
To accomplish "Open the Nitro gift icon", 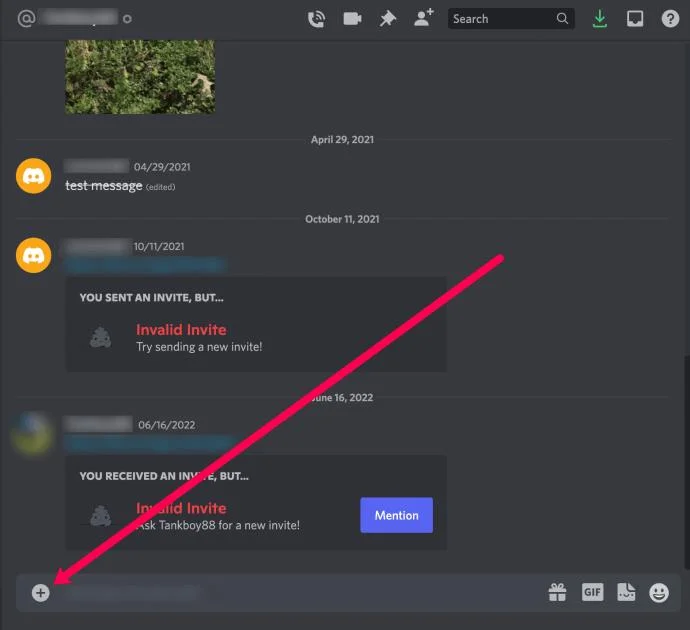I will 558,592.
